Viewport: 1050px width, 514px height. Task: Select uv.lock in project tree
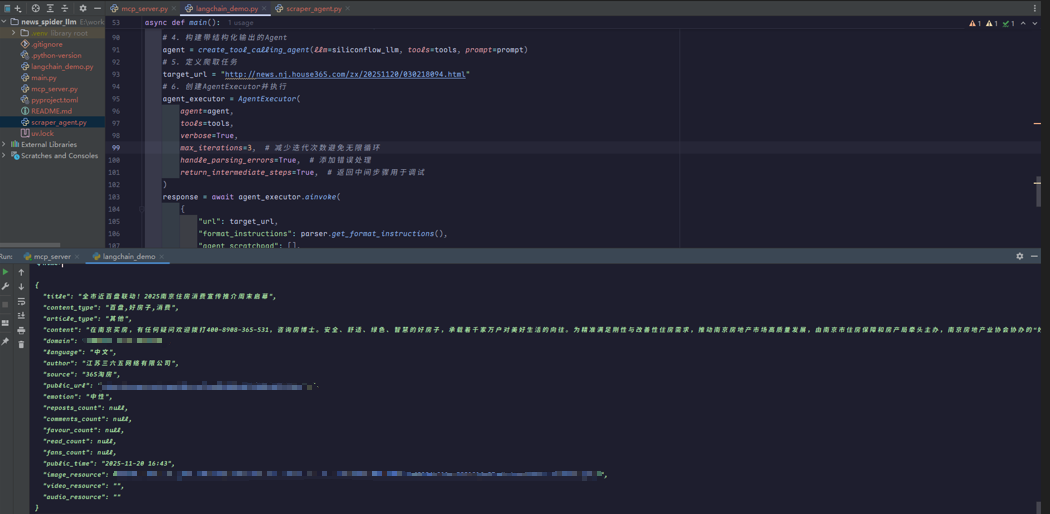pos(42,134)
